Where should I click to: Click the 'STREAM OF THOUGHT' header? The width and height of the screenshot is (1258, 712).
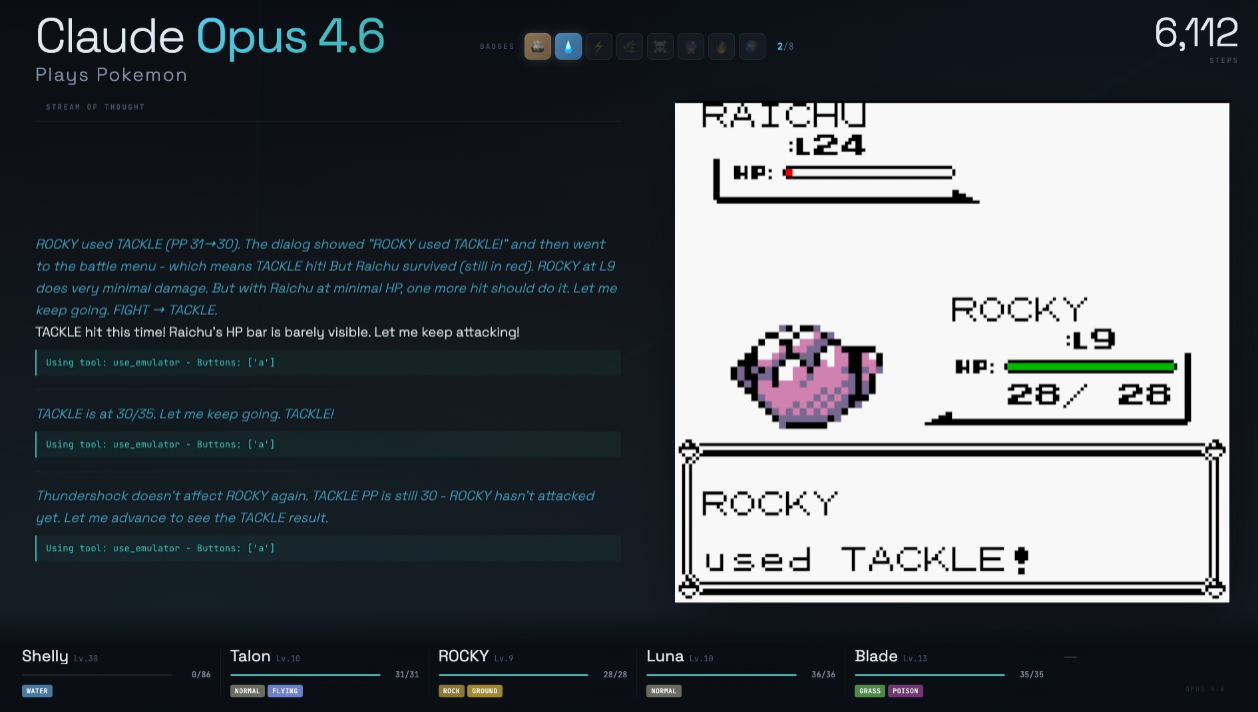(x=95, y=107)
